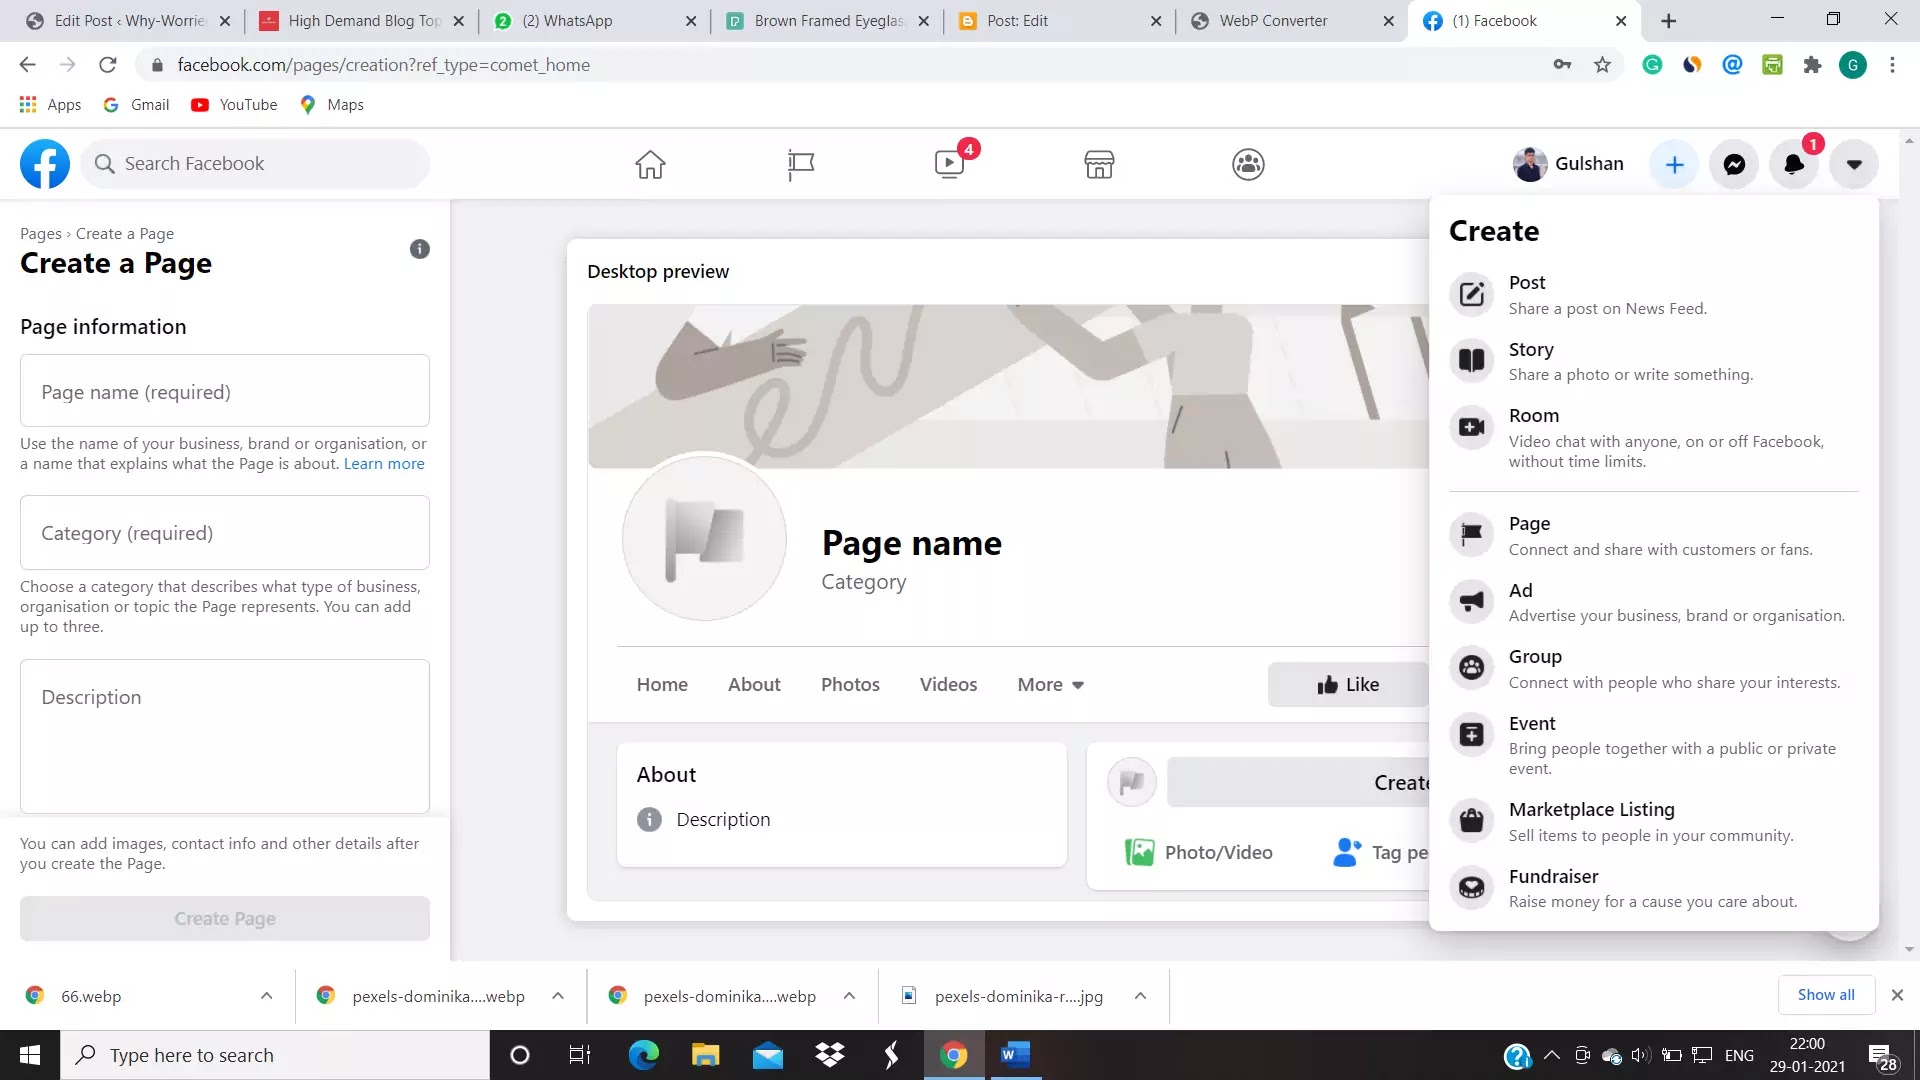This screenshot has height=1080, width=1920.
Task: Open File Explorer from the taskbar
Action: (x=705, y=1055)
